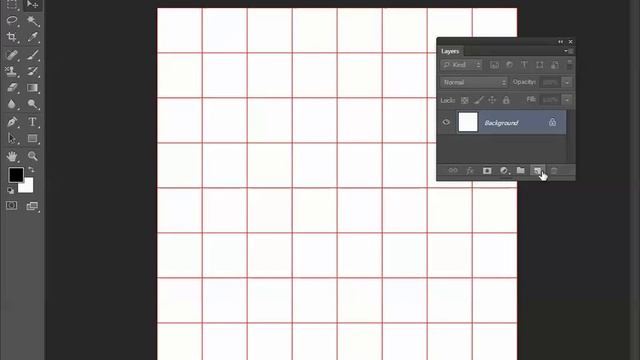This screenshot has height=360, width=640.
Task: Select the Hand tool
Action: (x=12, y=156)
